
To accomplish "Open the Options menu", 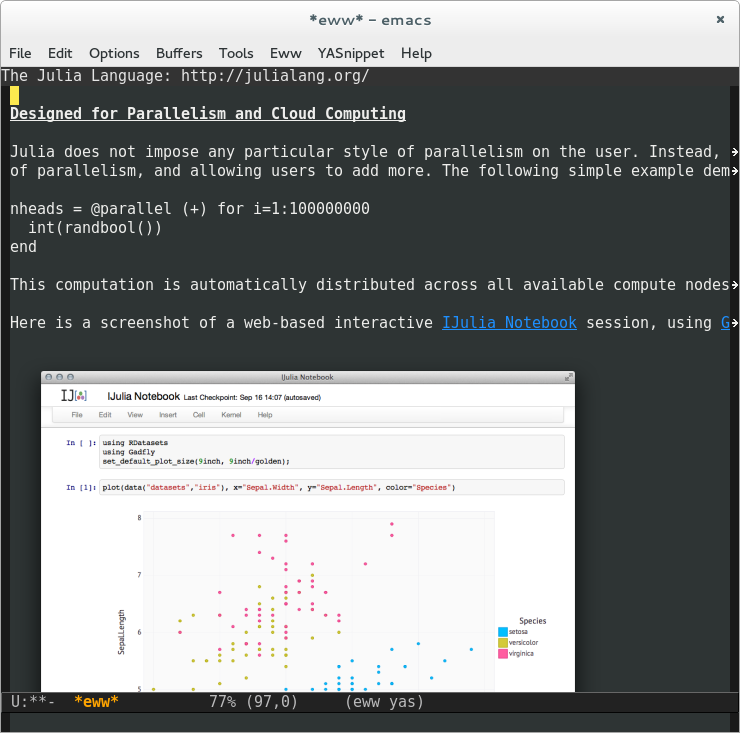I will (114, 53).
